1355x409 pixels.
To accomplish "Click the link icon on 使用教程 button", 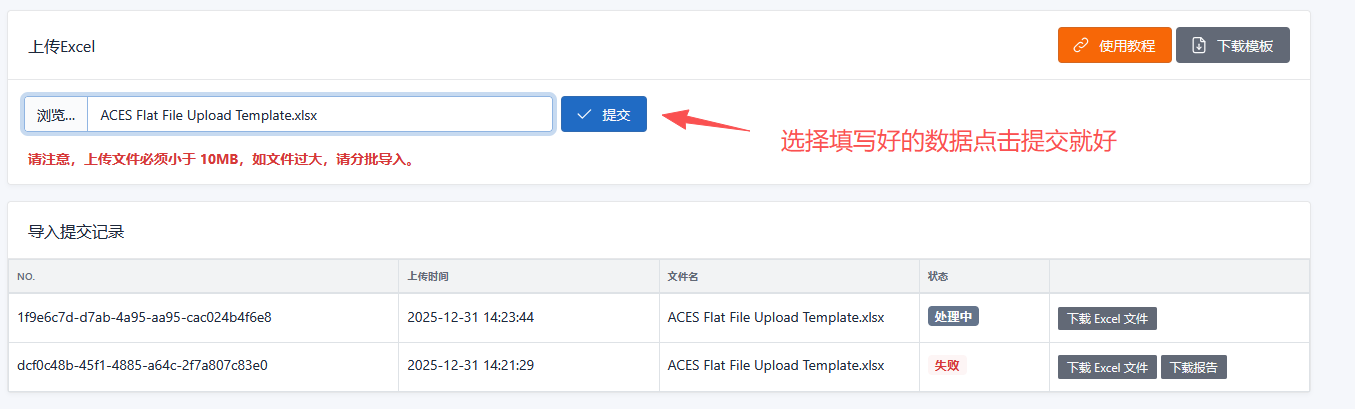I will [1080, 45].
